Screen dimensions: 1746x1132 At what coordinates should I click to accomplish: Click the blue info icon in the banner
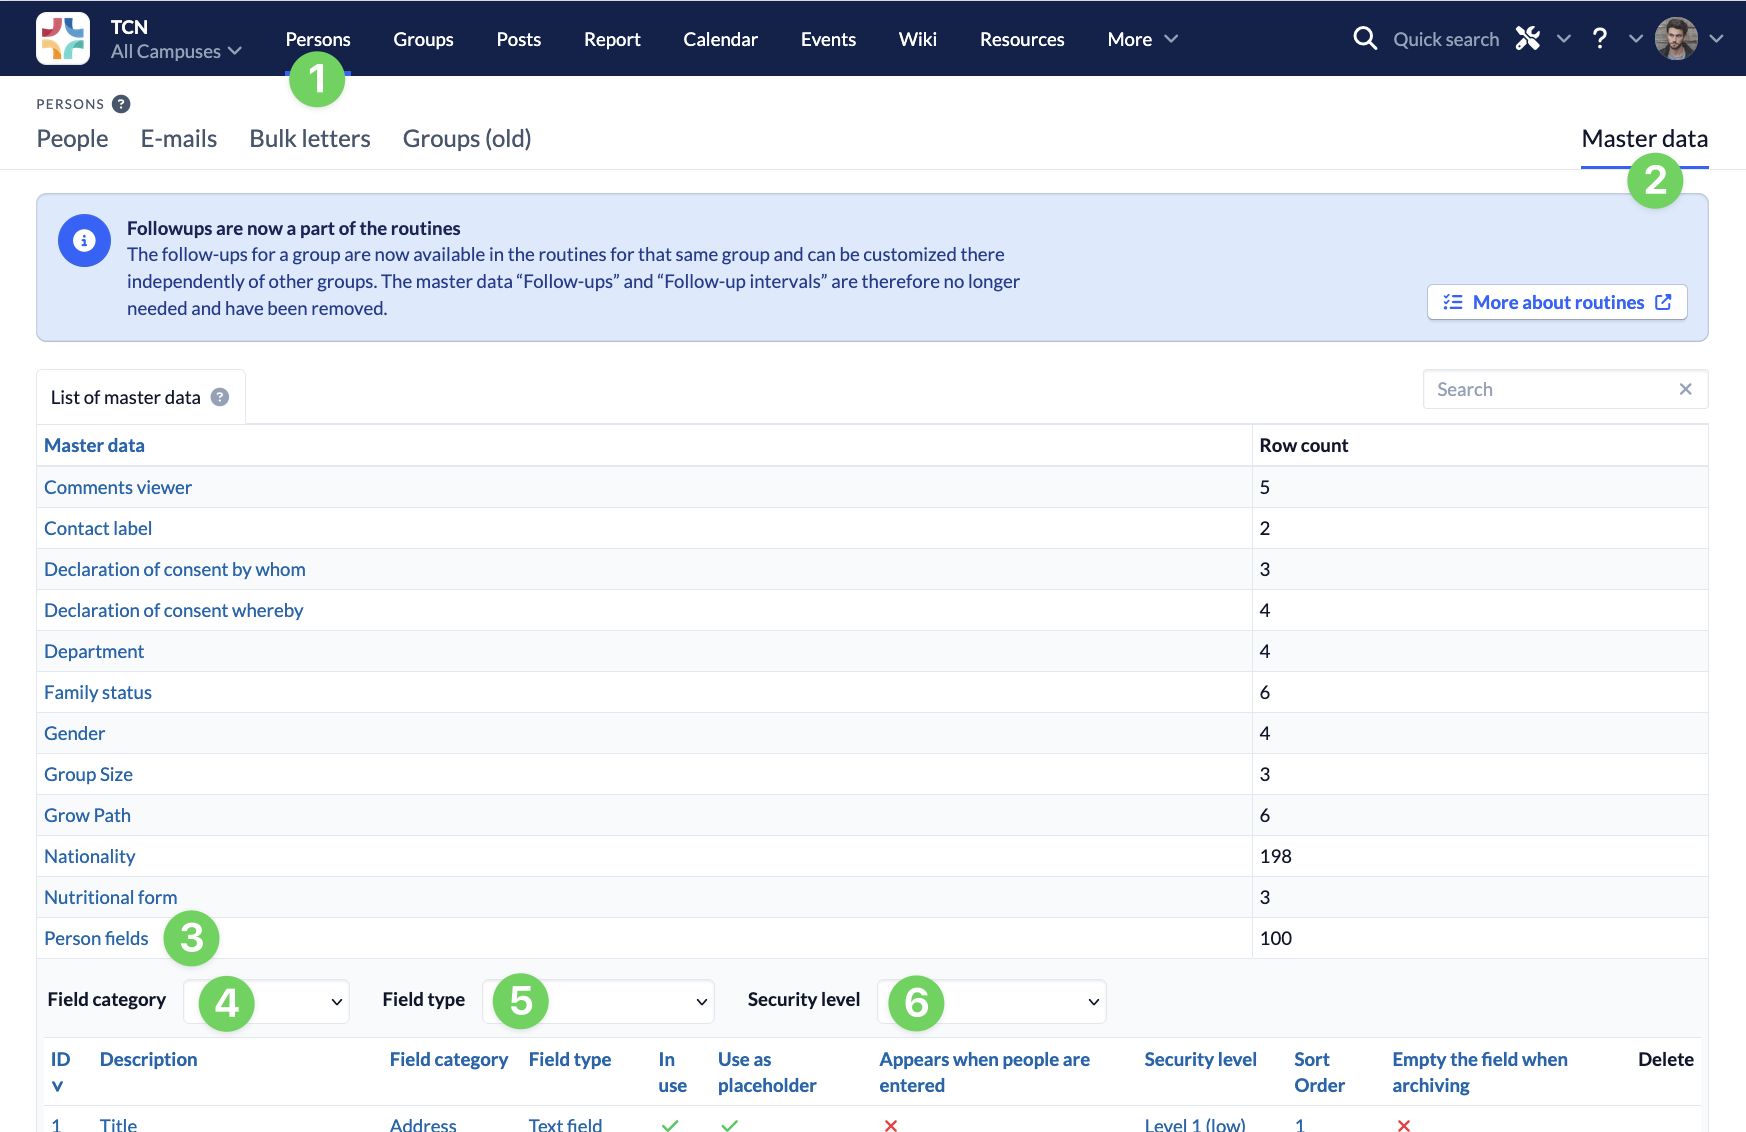click(84, 241)
